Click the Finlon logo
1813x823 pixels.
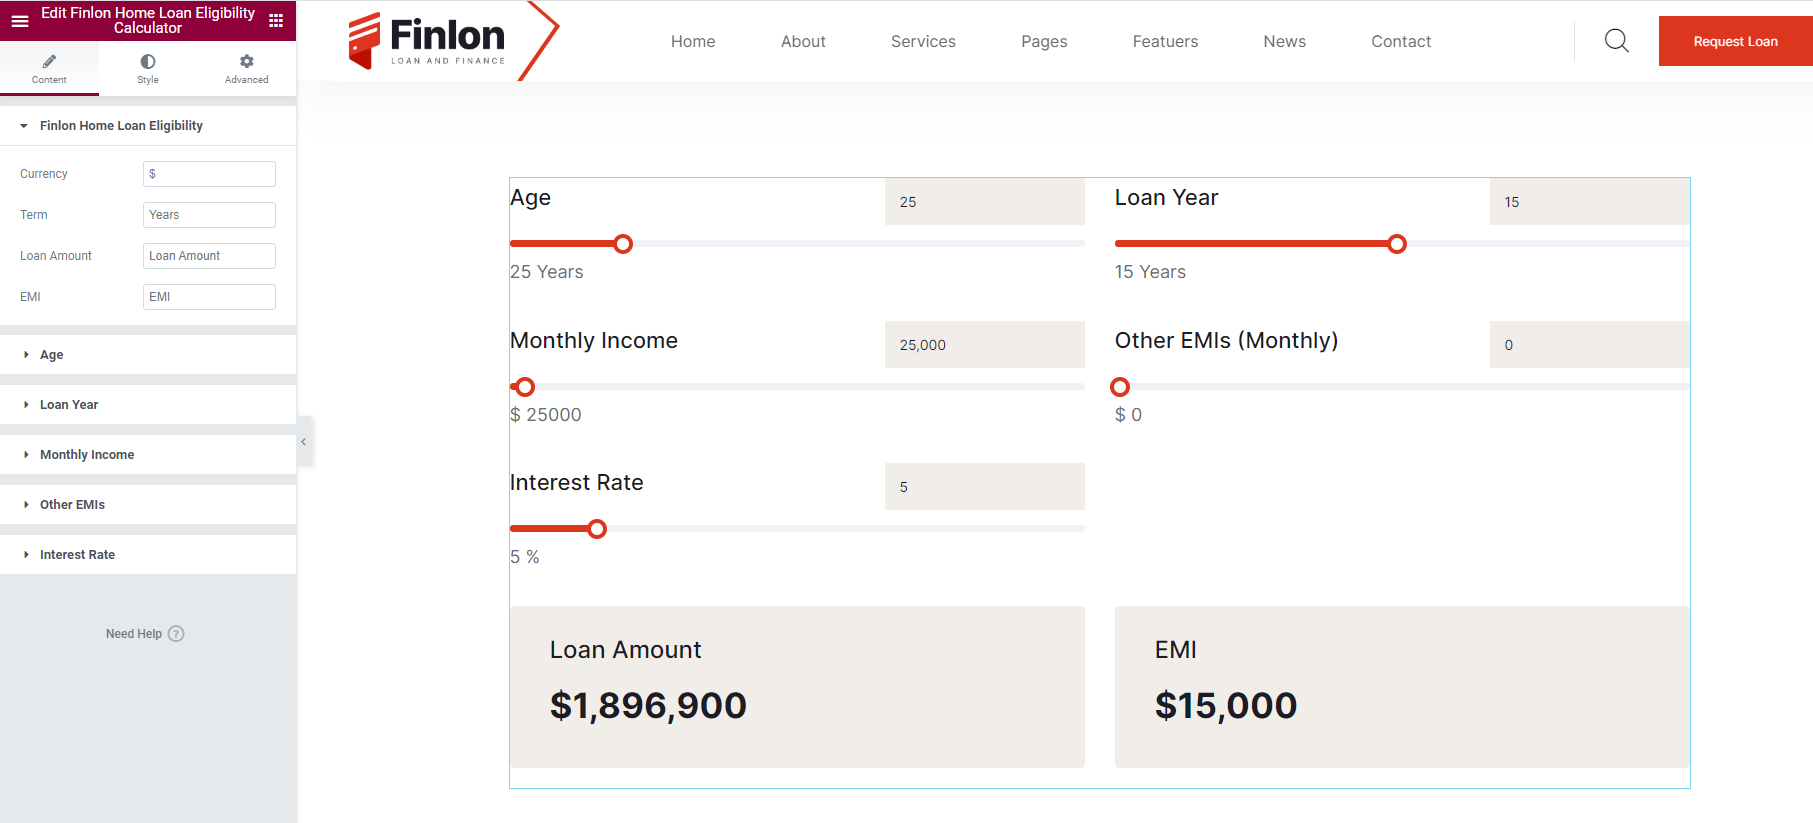pos(428,41)
